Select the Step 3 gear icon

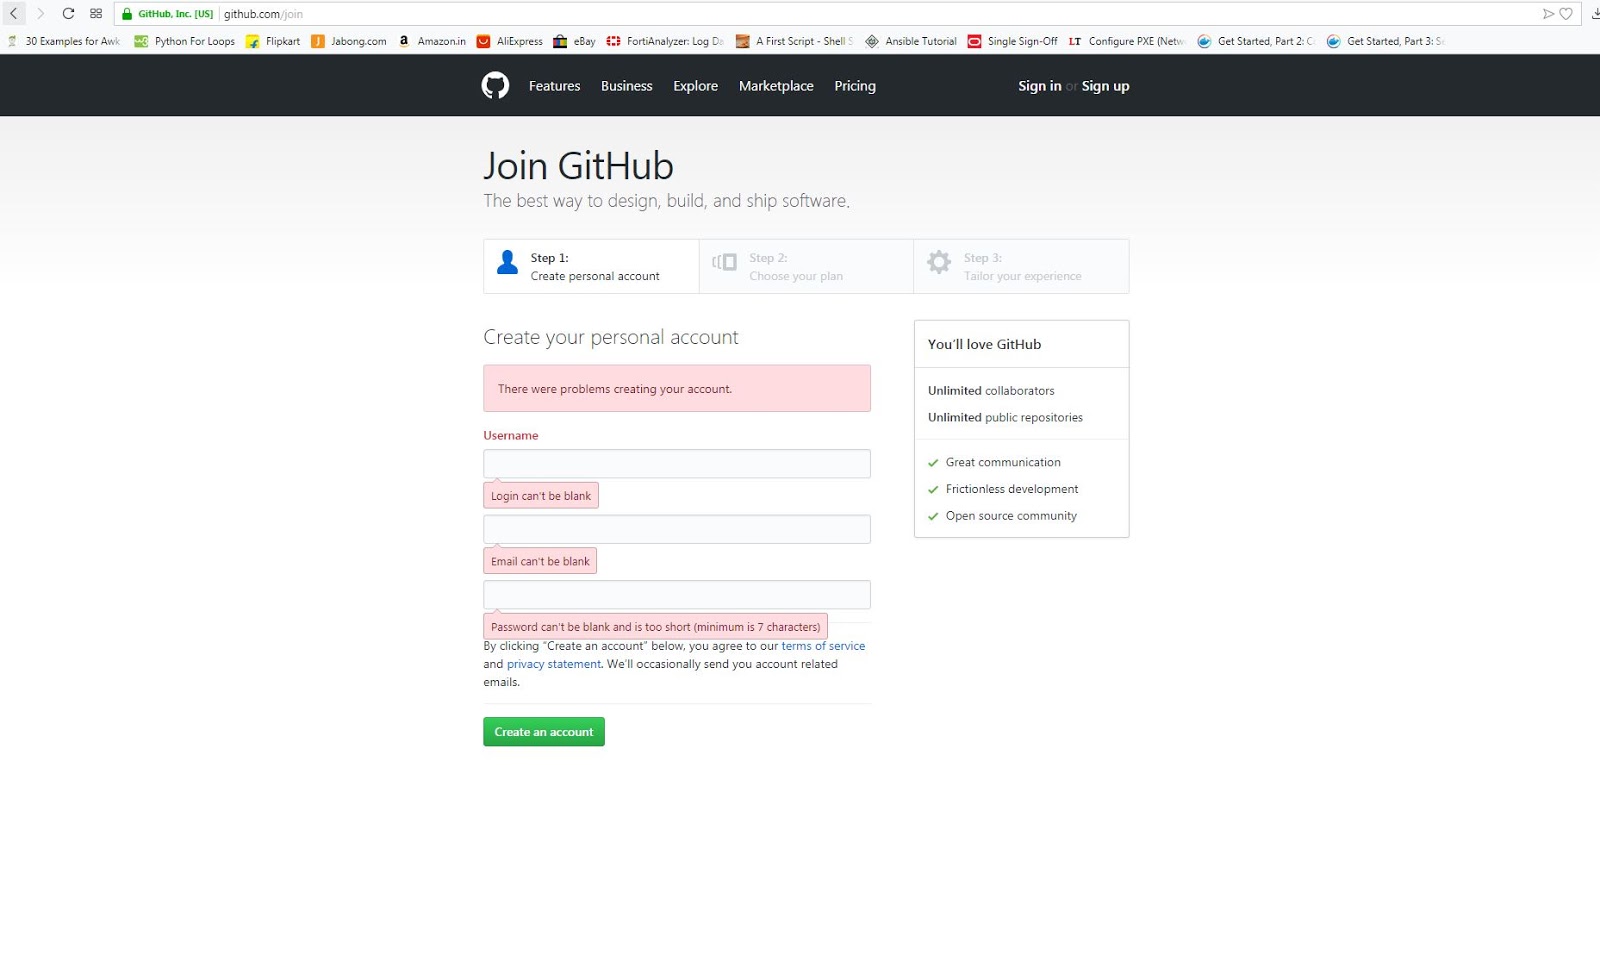[938, 262]
